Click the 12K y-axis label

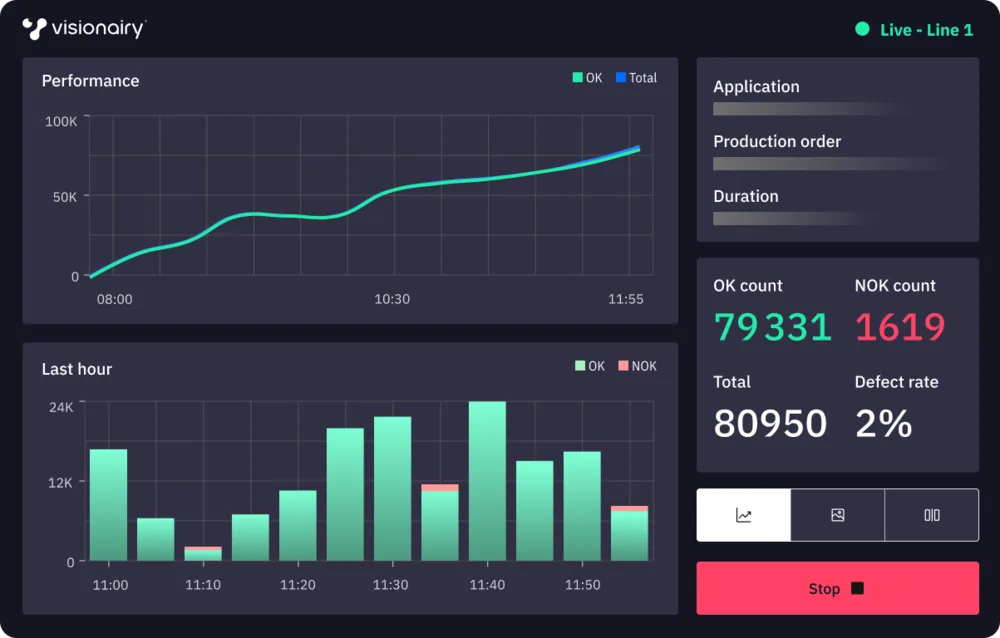[60, 483]
